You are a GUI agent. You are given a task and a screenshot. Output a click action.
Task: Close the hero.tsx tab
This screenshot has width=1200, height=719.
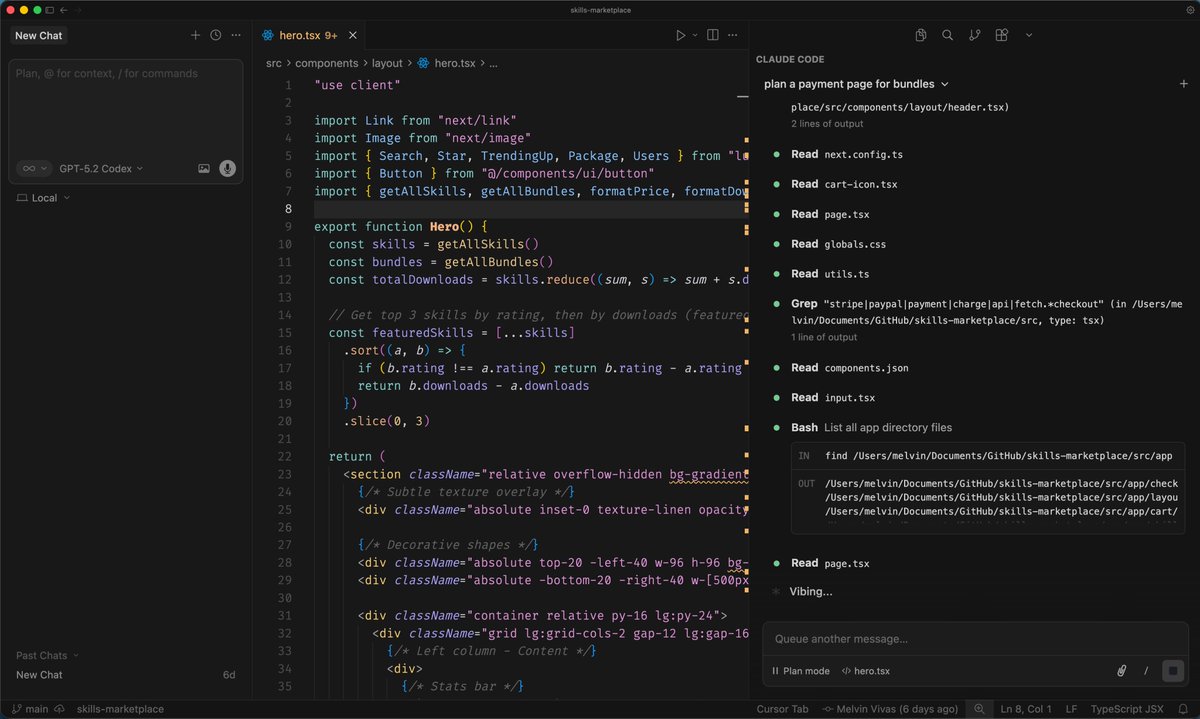click(x=353, y=35)
